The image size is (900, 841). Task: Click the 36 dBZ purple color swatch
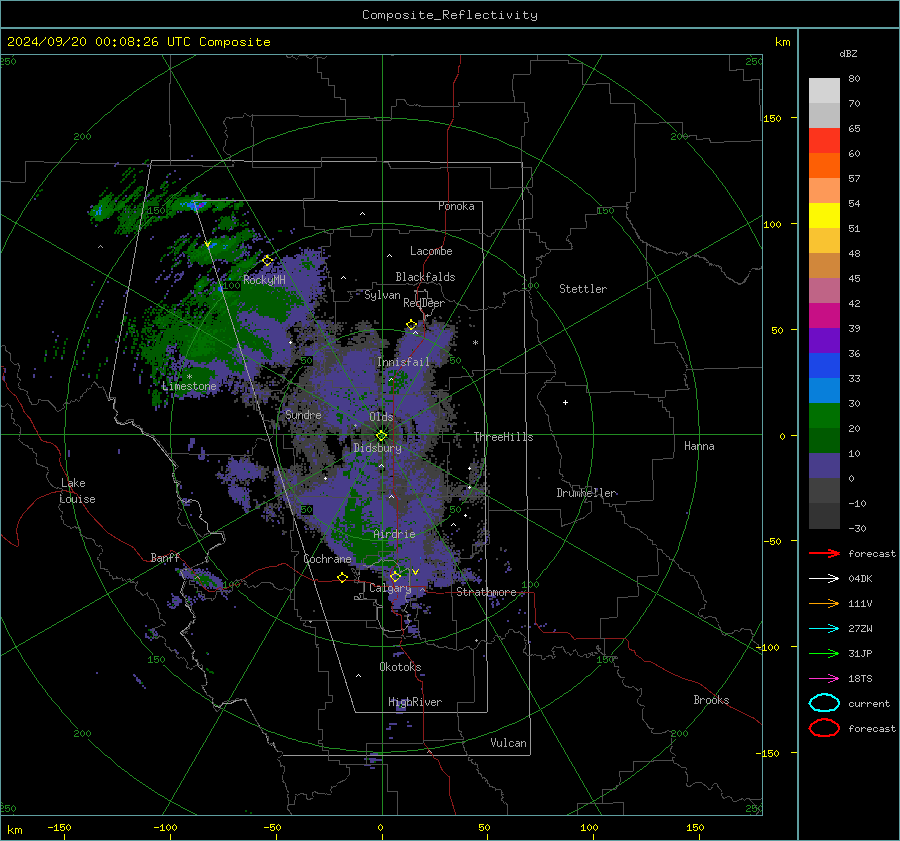click(x=824, y=340)
